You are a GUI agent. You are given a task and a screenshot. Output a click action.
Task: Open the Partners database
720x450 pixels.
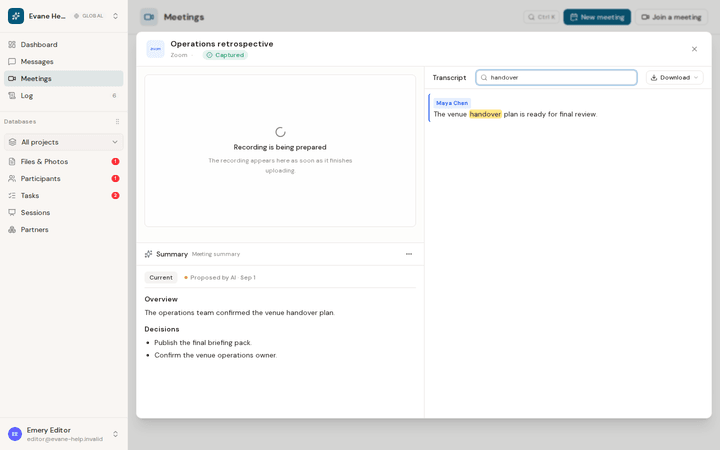click(x=63, y=230)
